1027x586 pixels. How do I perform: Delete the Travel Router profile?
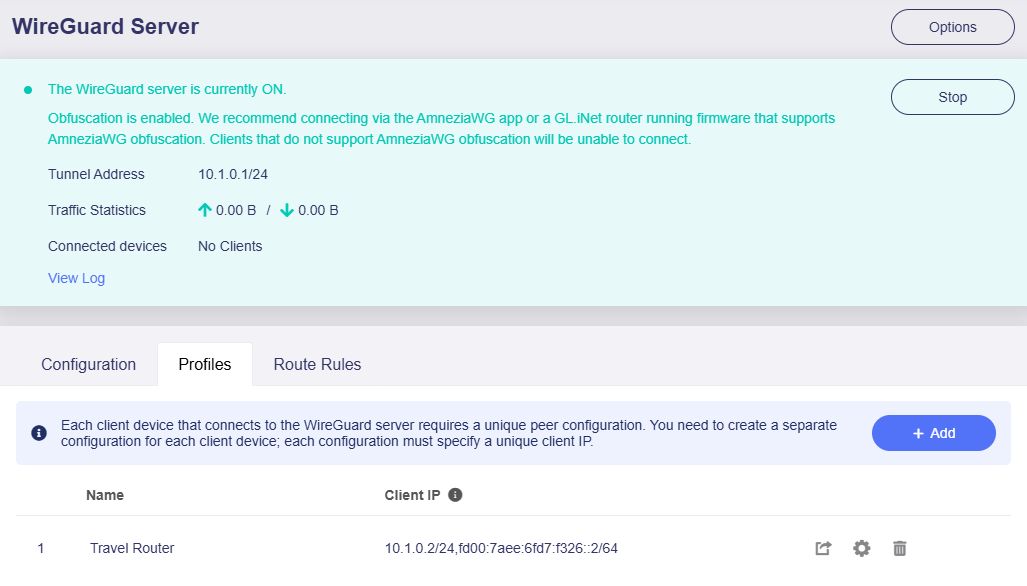[x=899, y=548]
